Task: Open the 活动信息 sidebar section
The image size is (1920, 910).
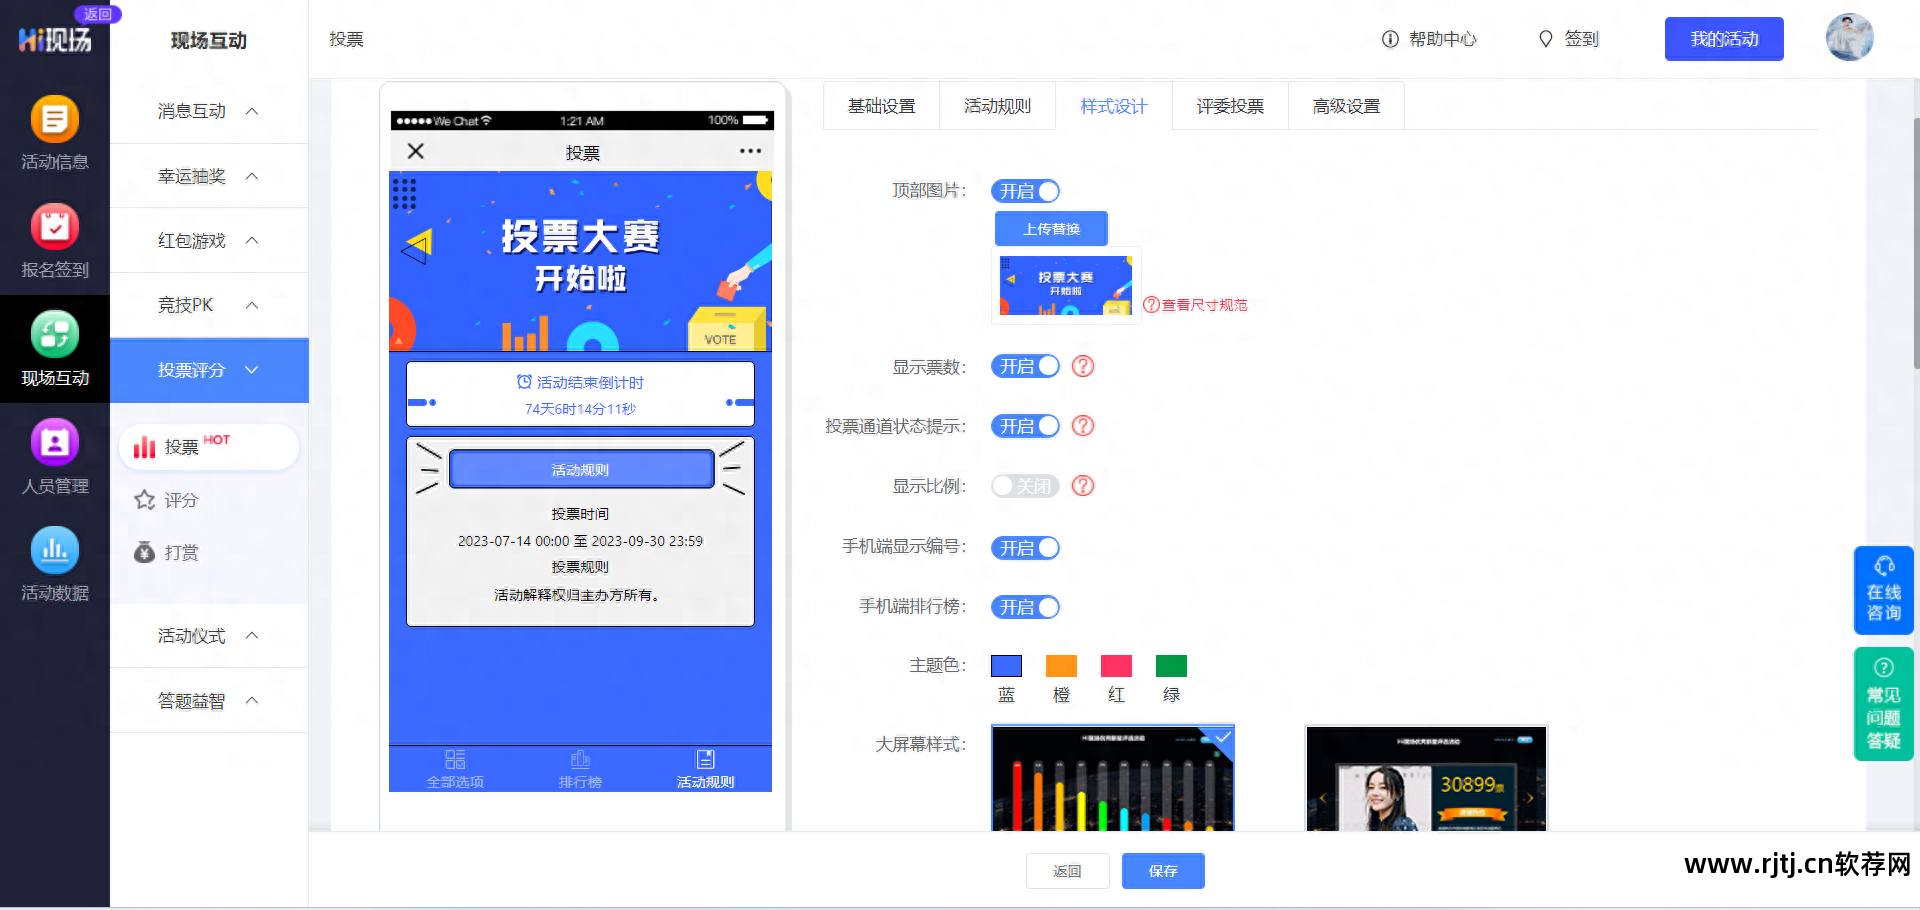Action: tap(55, 135)
